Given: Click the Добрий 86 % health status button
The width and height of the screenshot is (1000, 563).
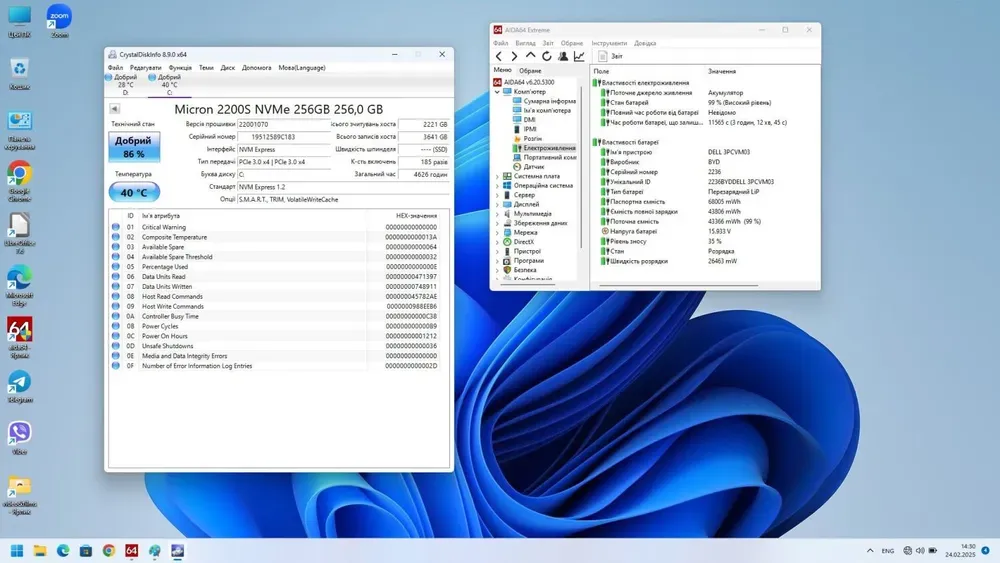Looking at the screenshot, I should (133, 147).
